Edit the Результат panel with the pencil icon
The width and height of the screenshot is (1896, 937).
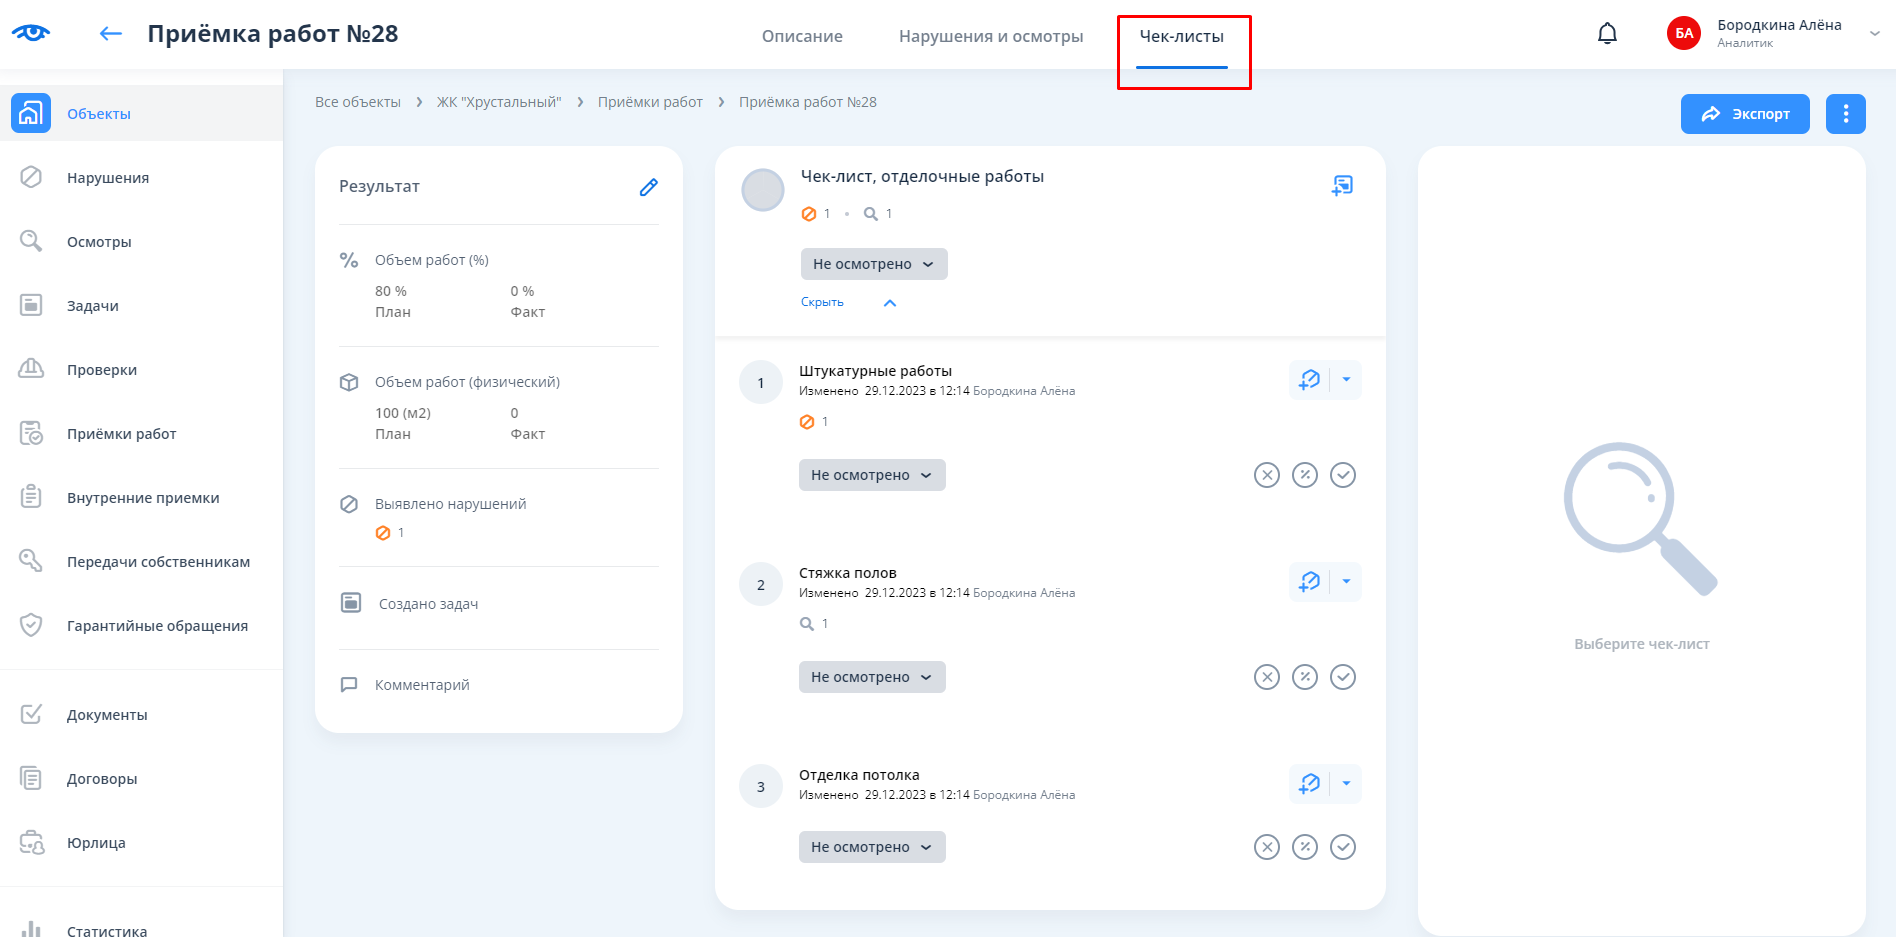tap(648, 187)
